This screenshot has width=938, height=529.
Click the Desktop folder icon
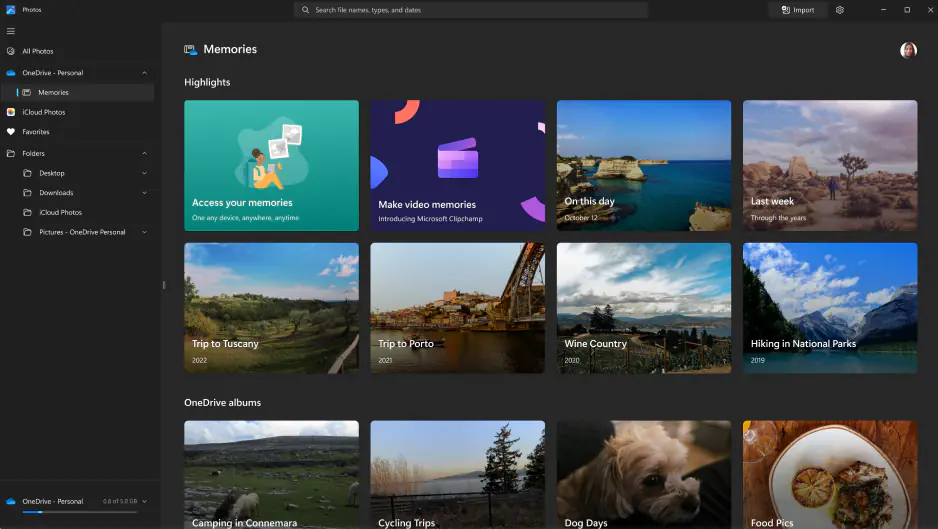pos(27,174)
